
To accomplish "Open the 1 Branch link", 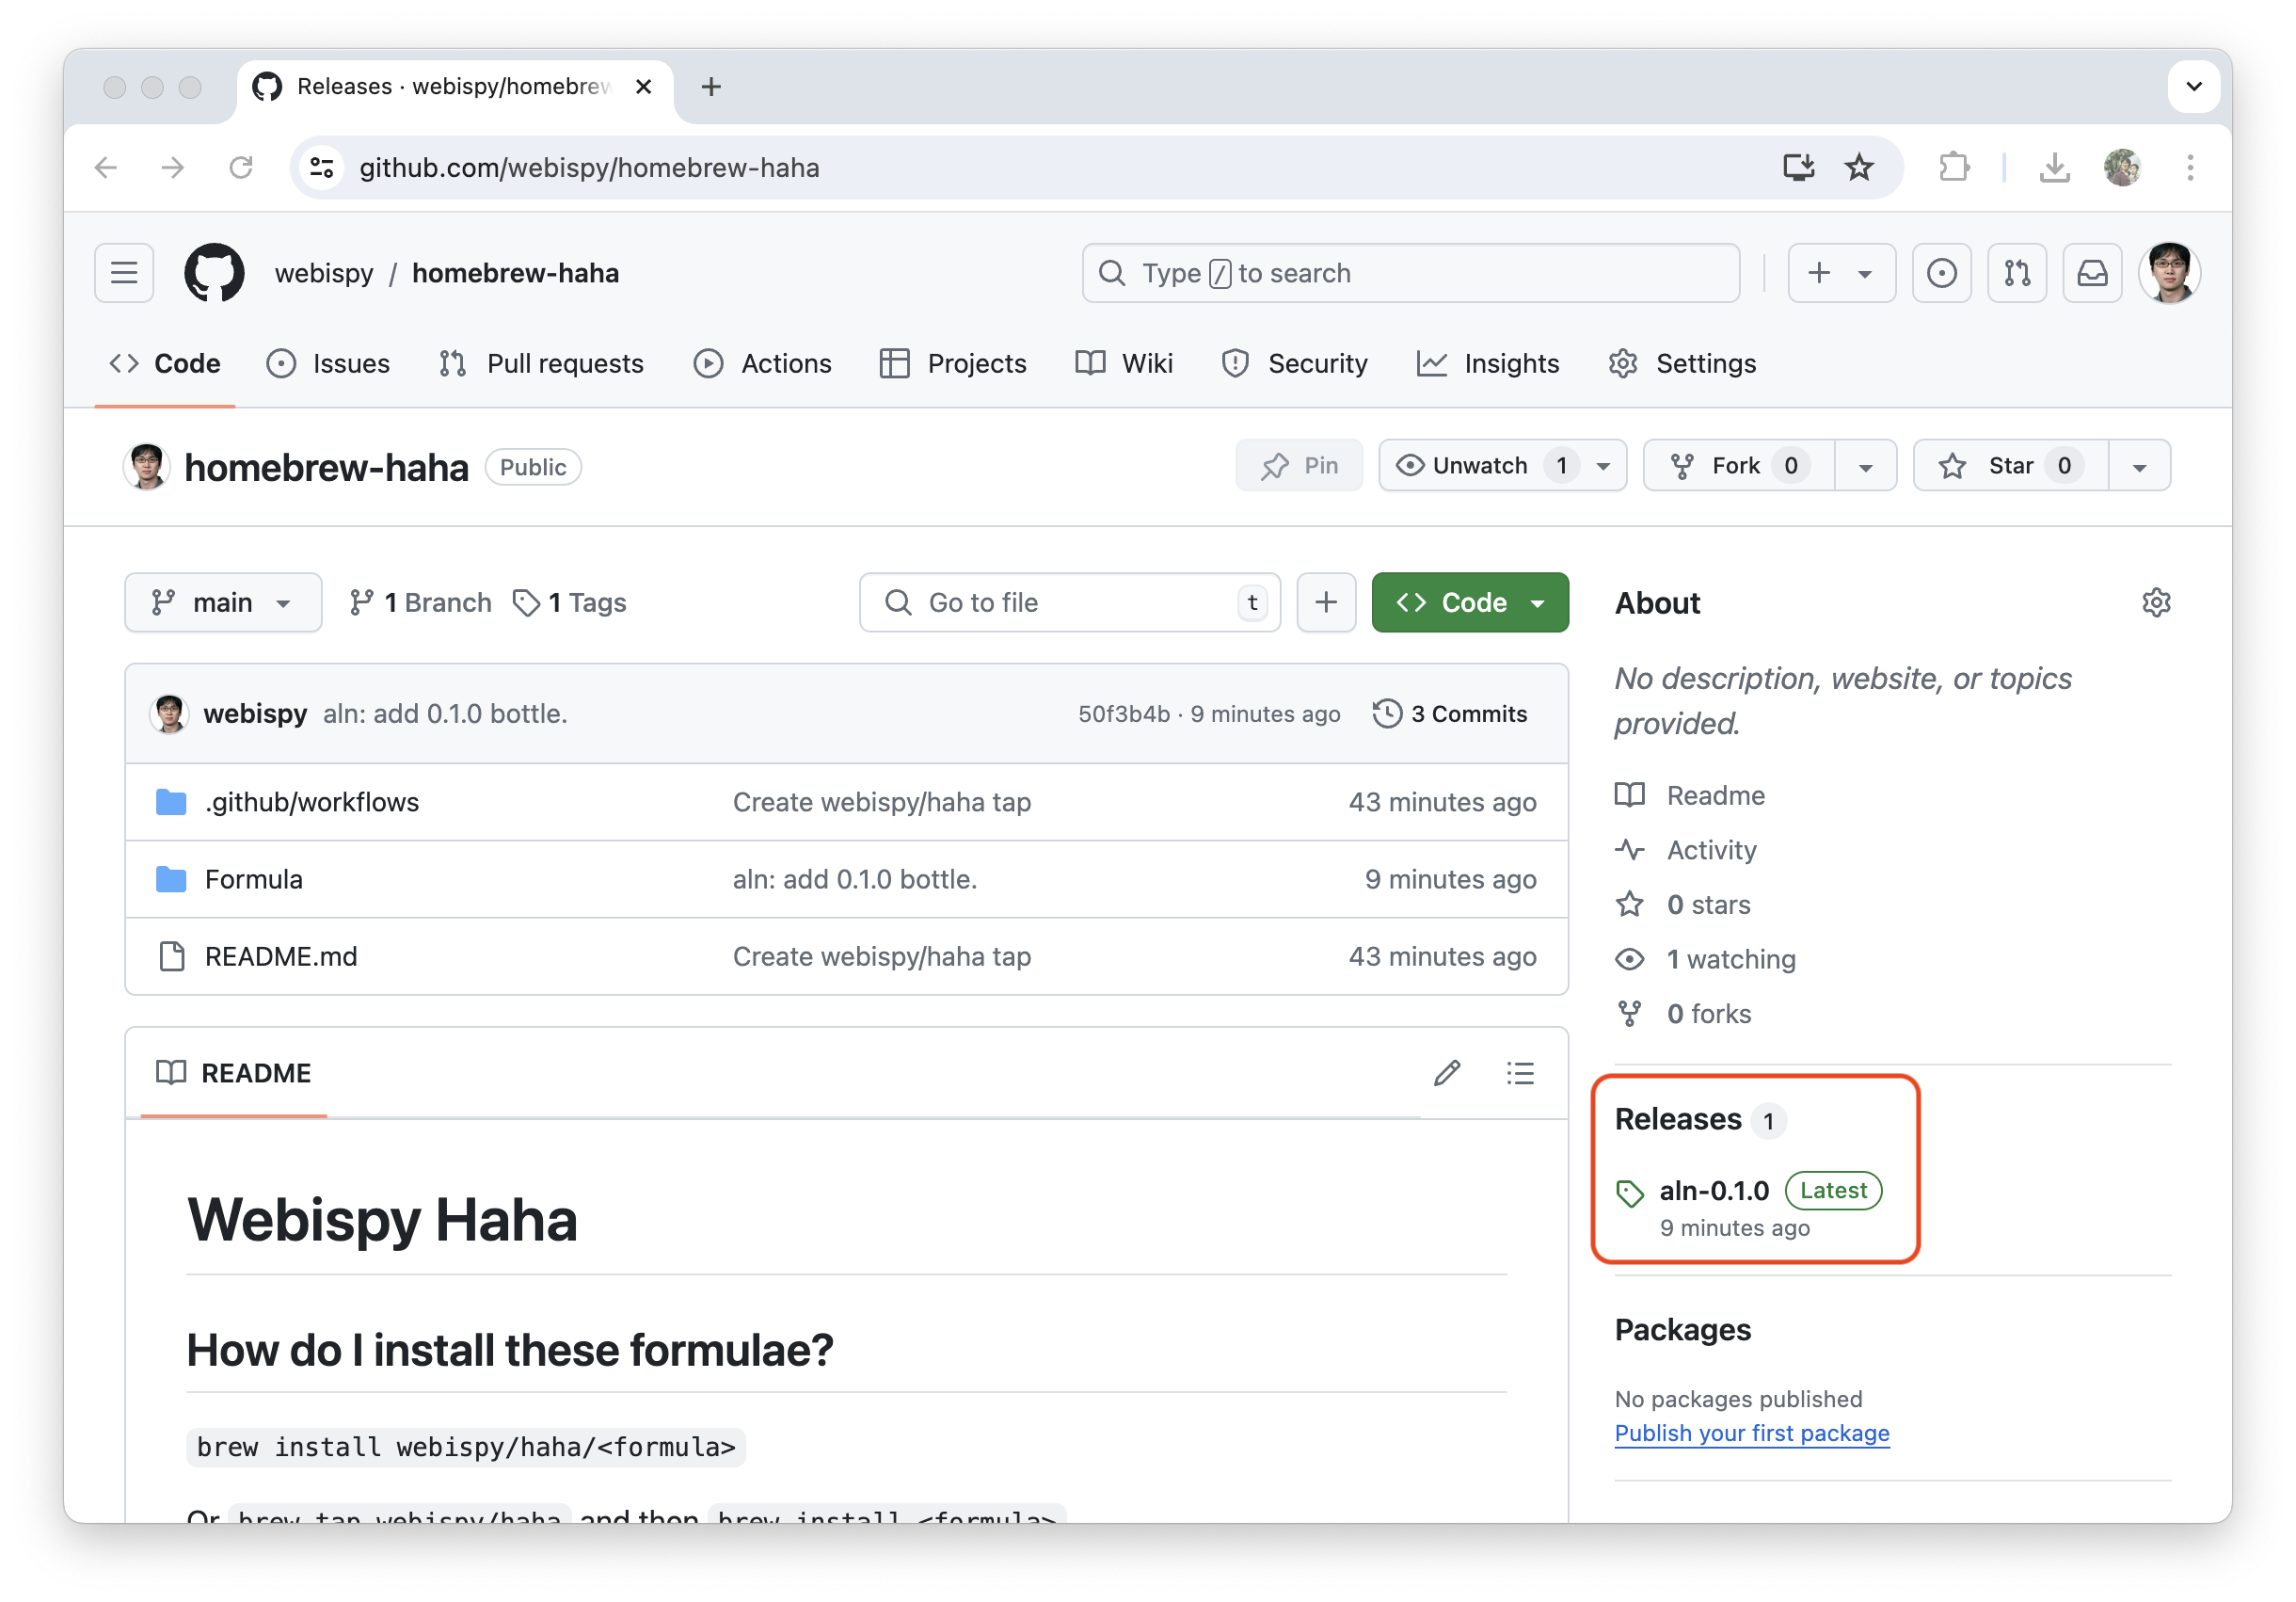I will [421, 602].
